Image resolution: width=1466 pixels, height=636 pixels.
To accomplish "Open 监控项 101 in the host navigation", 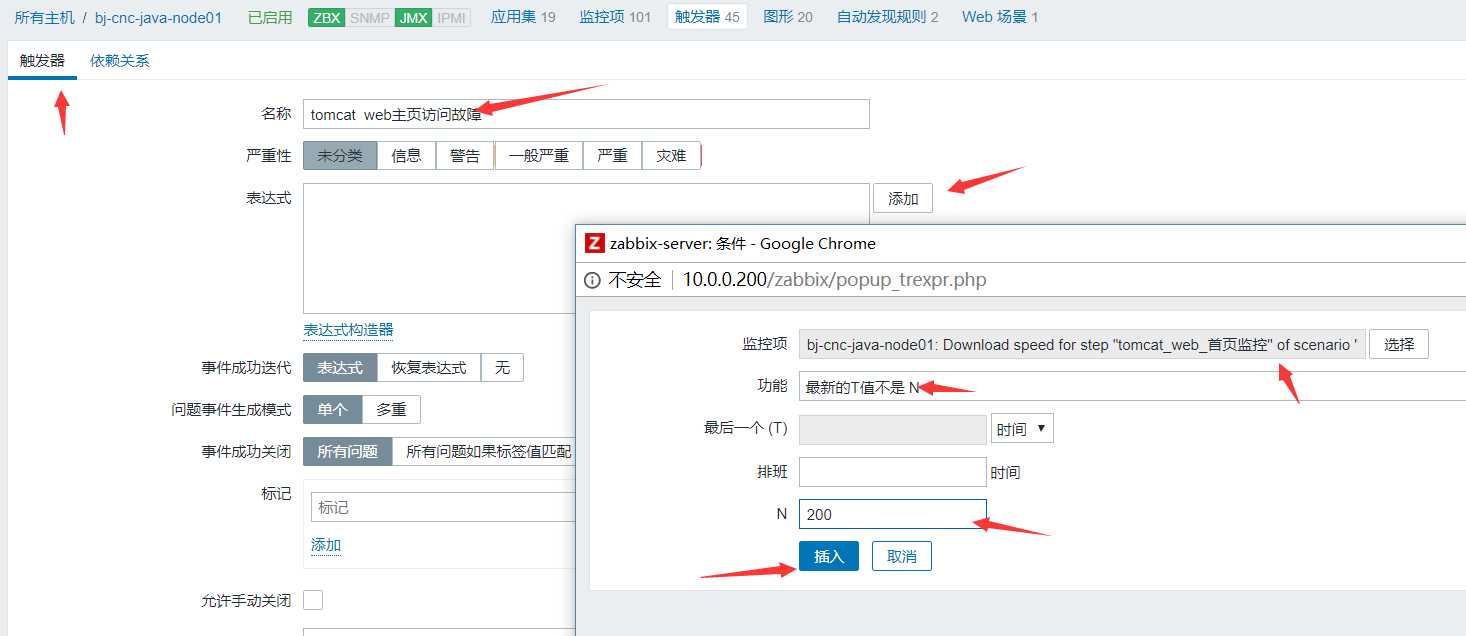I will [x=615, y=17].
